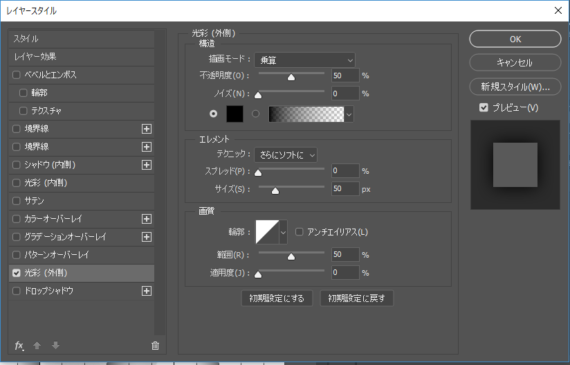Click the キャンセル button
570x365 pixels.
click(515, 63)
